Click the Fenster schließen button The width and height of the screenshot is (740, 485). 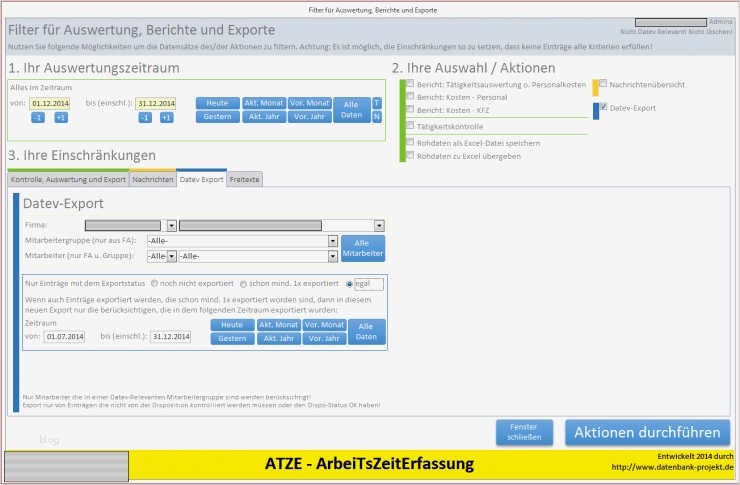pyautogui.click(x=524, y=432)
